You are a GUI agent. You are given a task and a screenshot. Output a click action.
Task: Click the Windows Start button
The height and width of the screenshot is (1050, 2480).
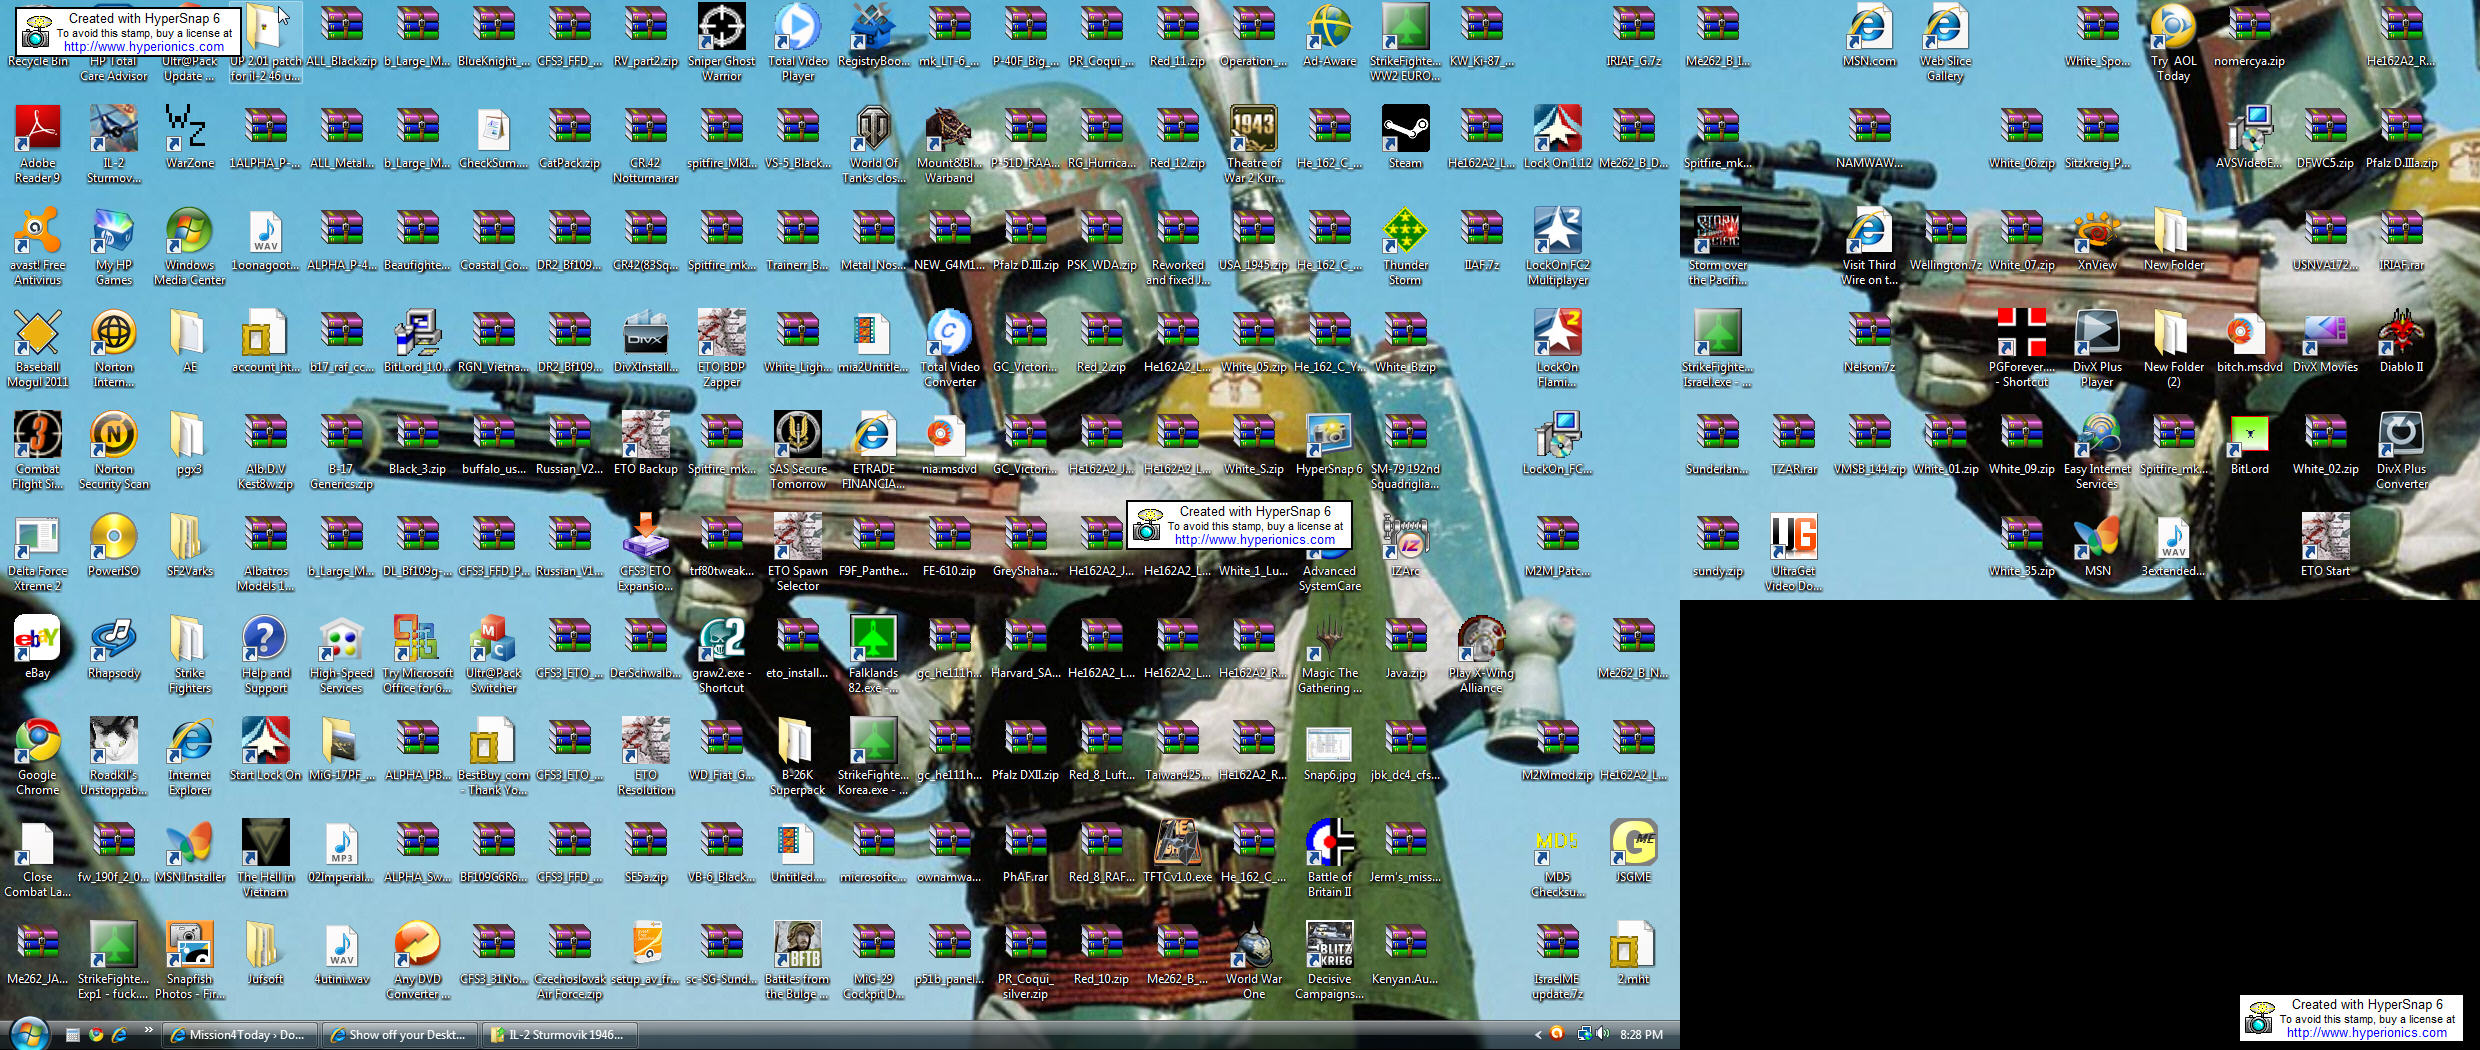(x=28, y=1034)
